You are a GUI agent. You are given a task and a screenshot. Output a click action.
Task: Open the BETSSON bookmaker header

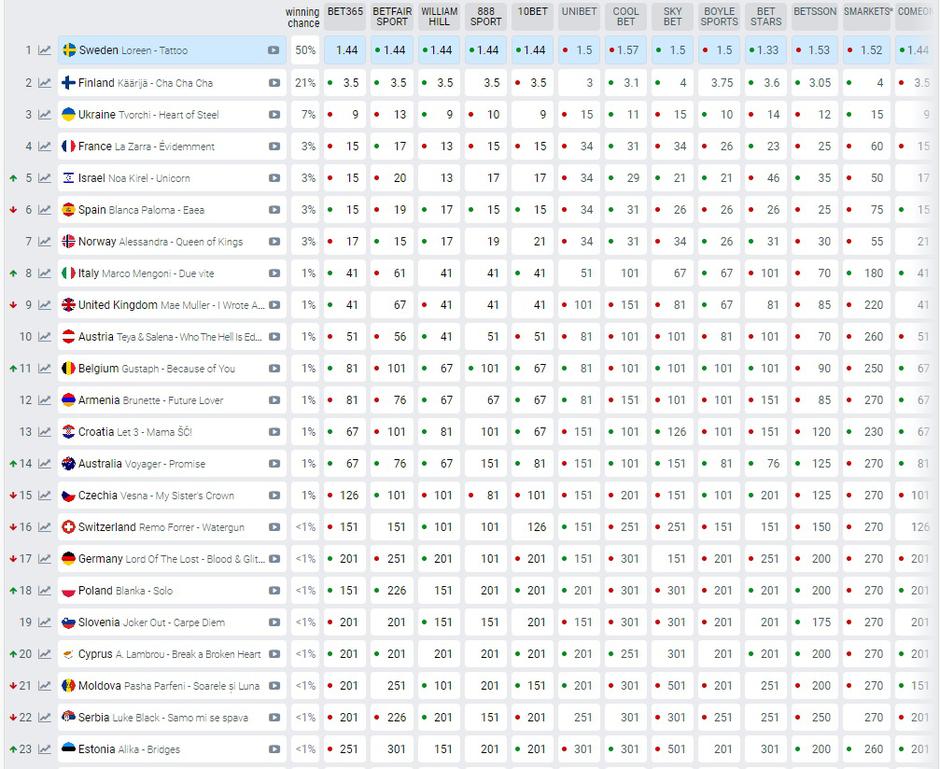point(814,12)
